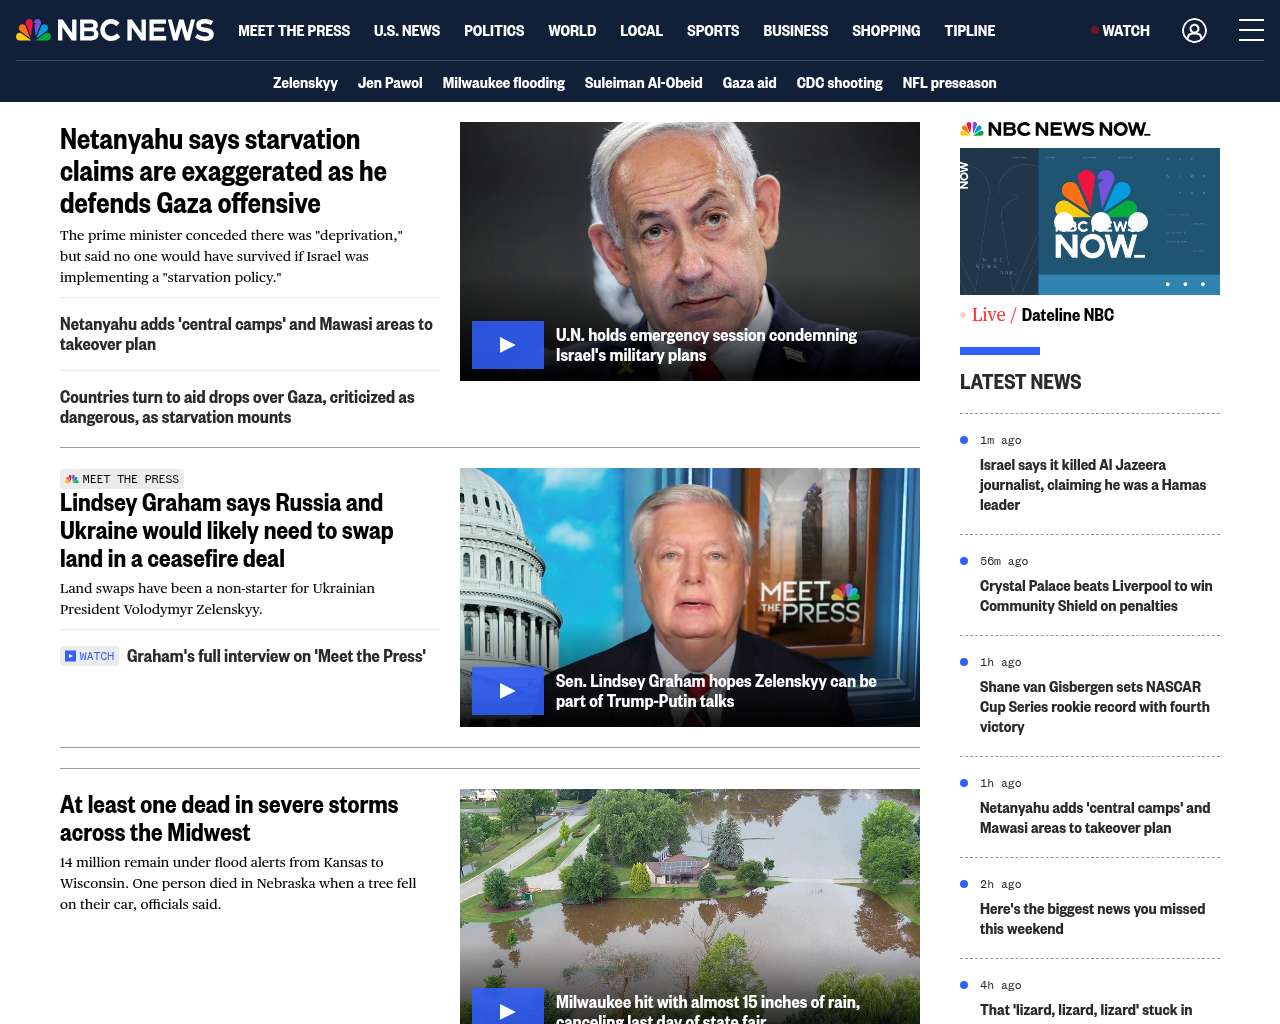Open Graham's full interview link

(x=276, y=656)
